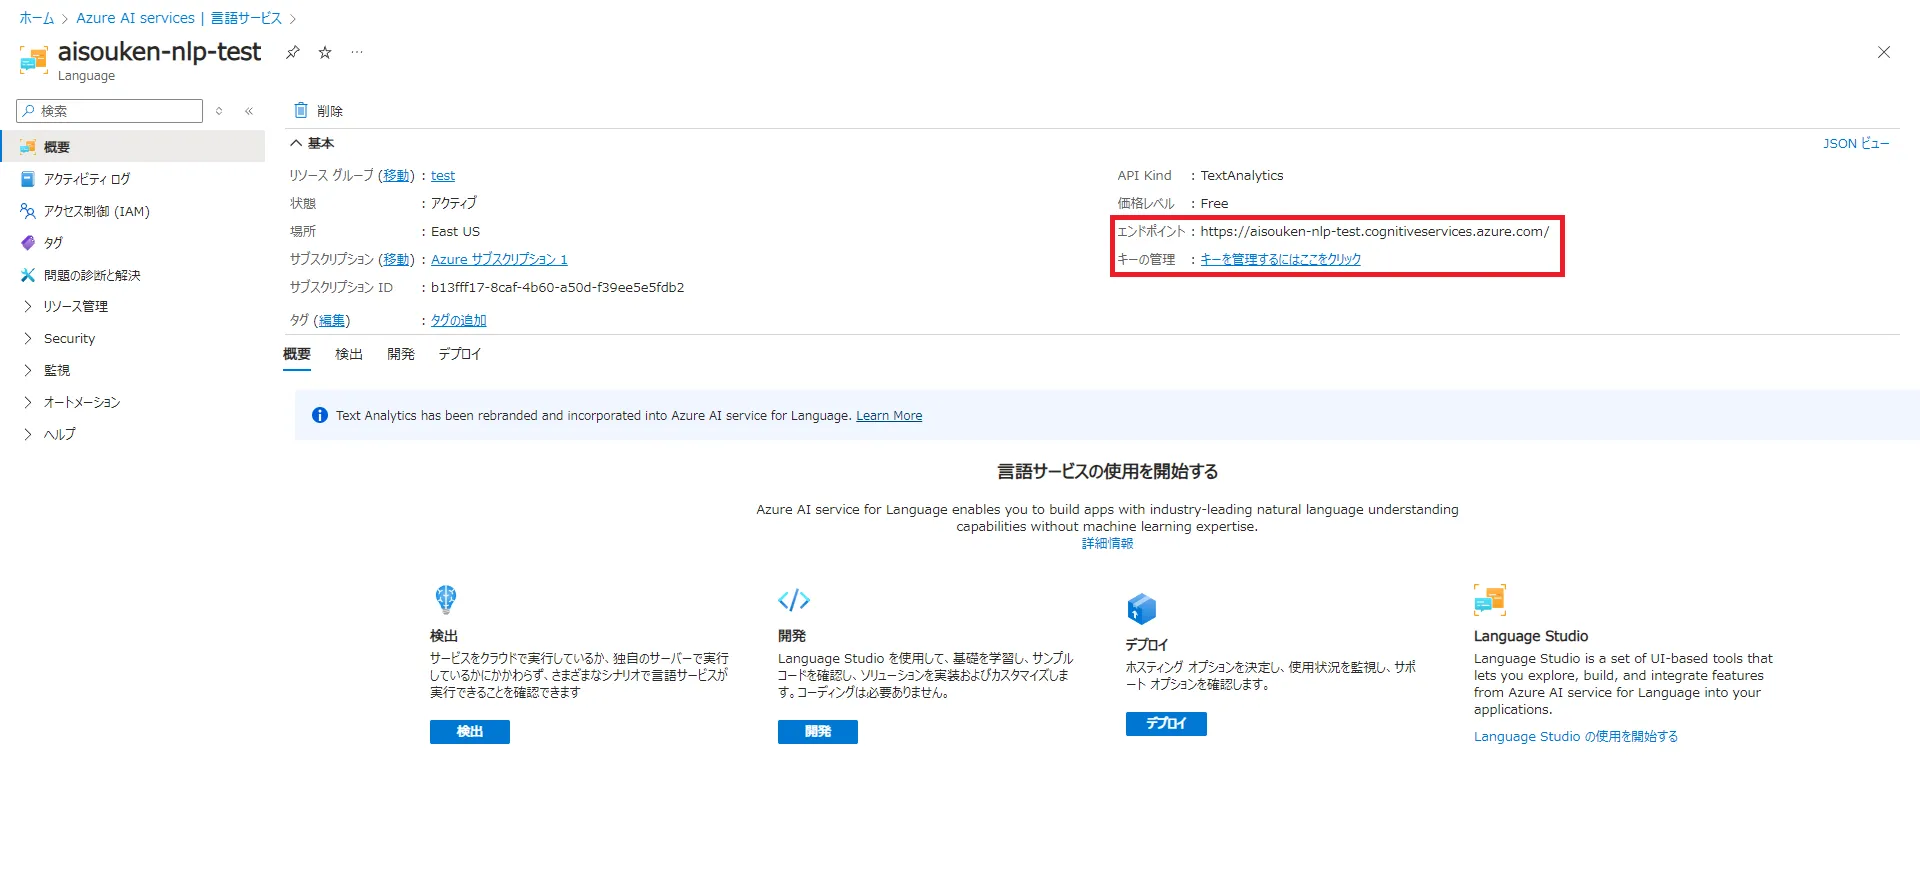
Task: Open the test resource group link
Action: (443, 175)
